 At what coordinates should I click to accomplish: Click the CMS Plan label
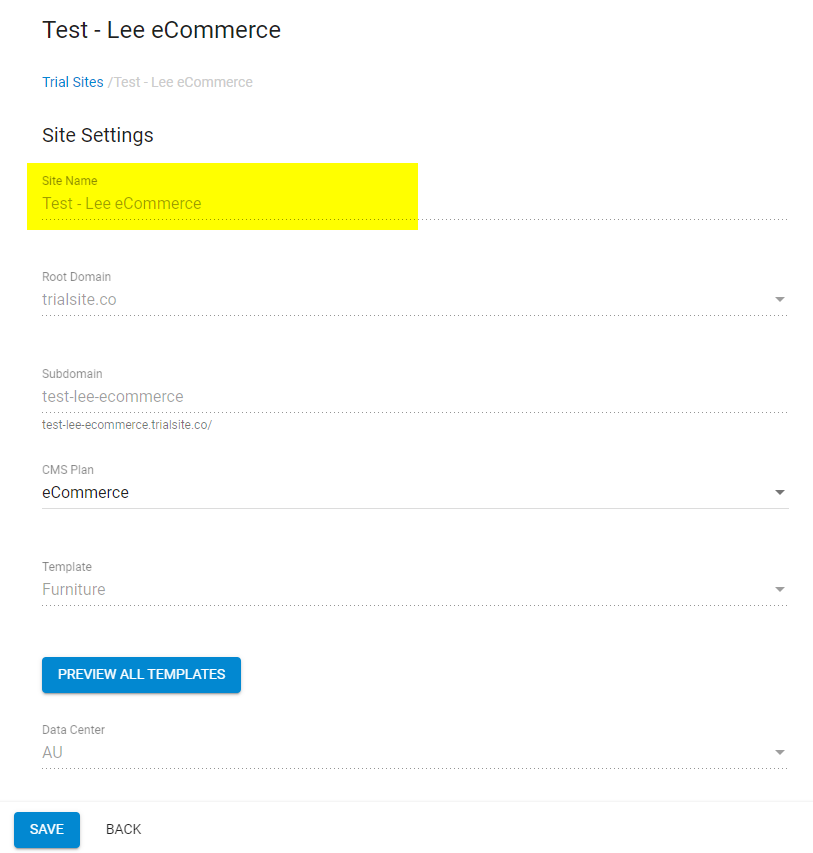[x=68, y=469]
